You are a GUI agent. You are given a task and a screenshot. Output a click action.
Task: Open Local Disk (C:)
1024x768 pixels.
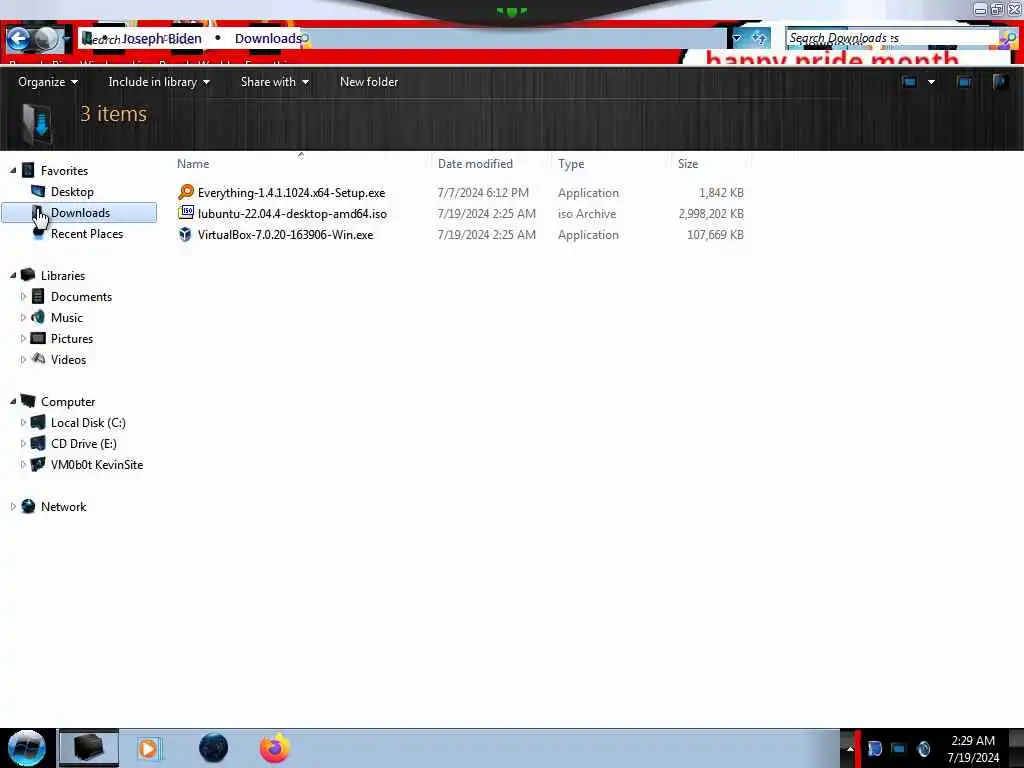click(x=88, y=423)
